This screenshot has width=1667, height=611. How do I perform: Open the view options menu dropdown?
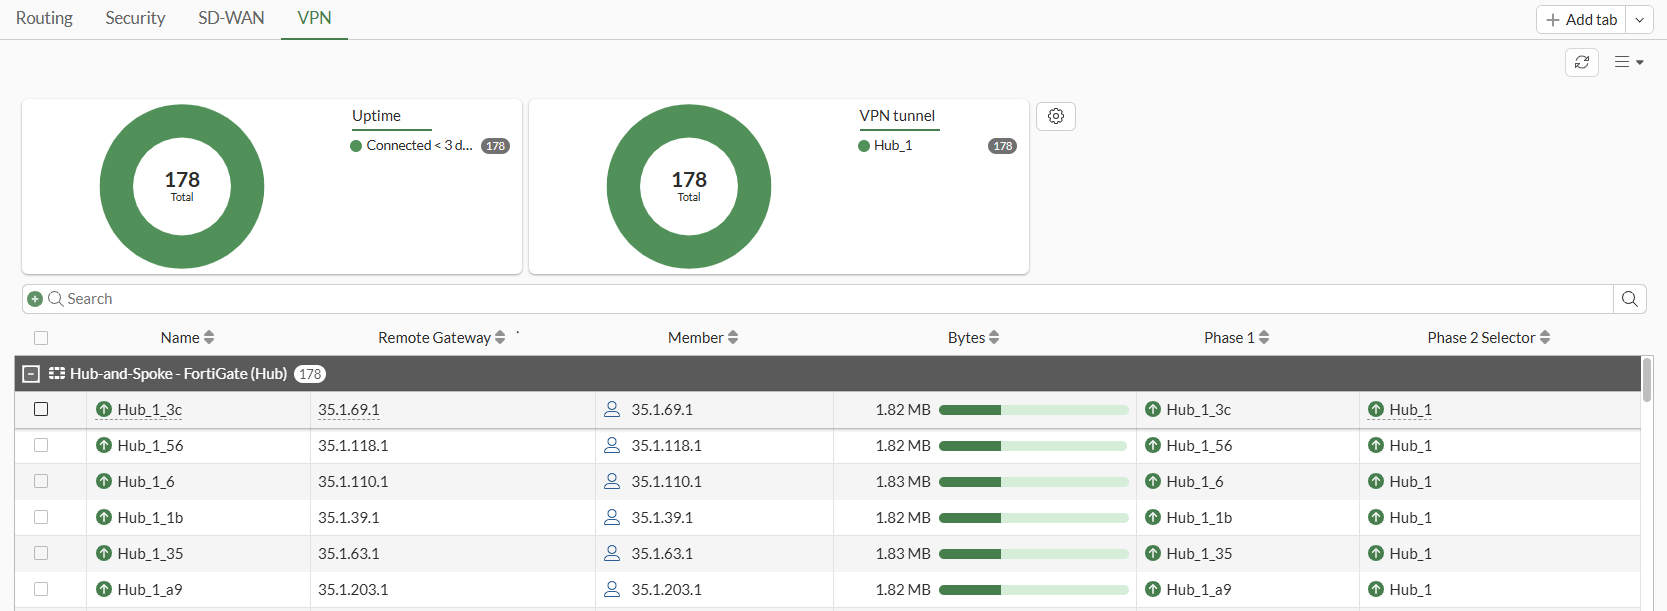coord(1628,62)
